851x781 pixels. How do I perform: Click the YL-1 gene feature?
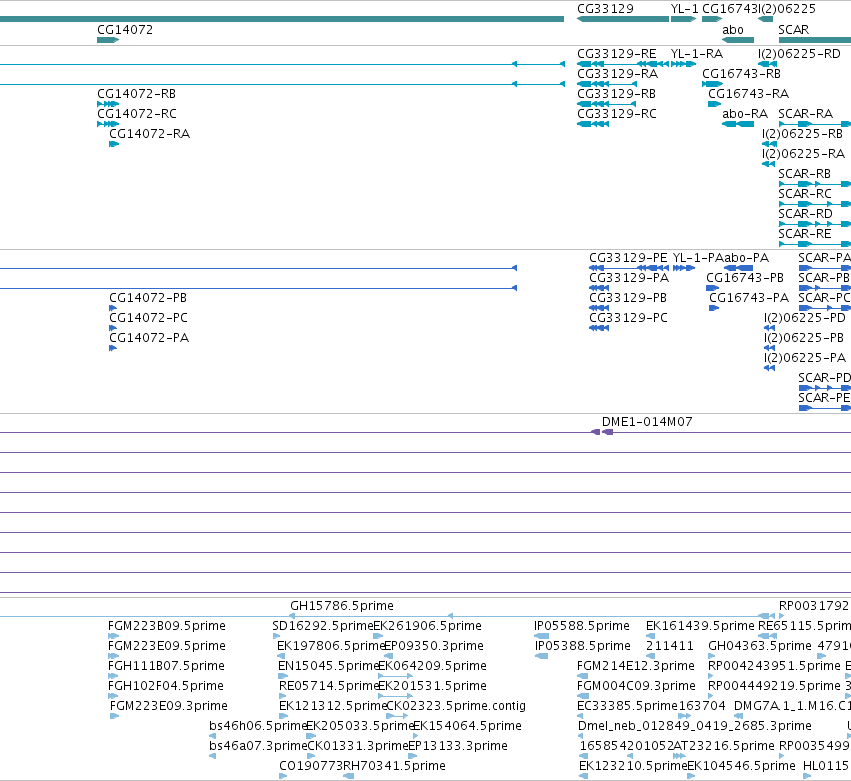tap(683, 19)
